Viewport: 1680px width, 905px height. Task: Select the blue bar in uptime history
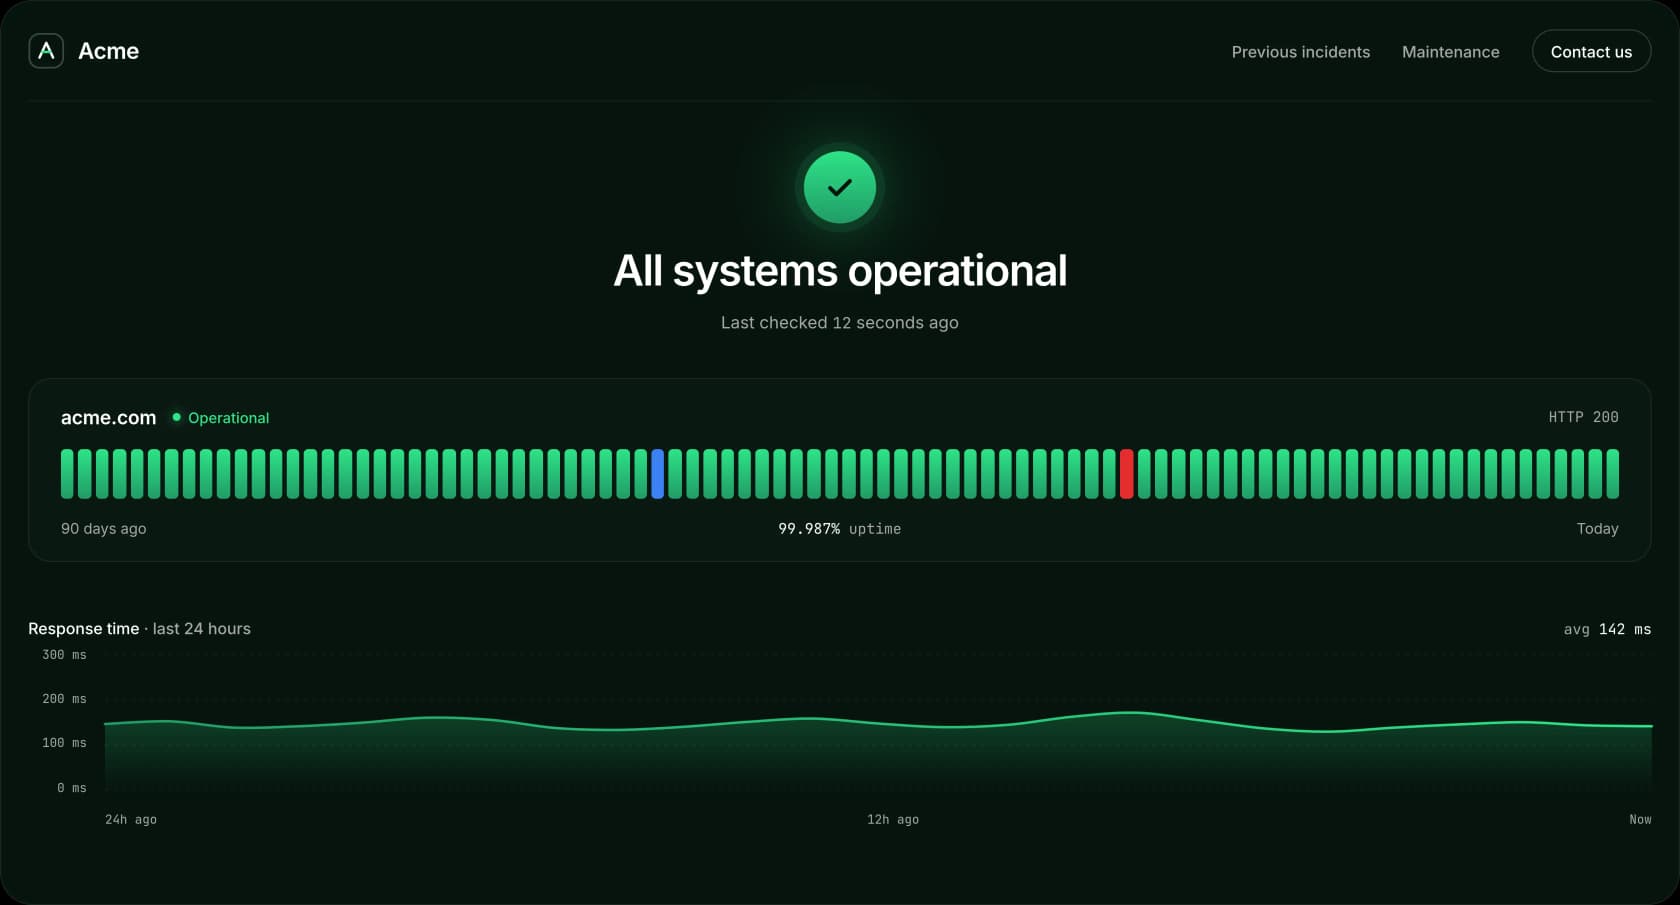tap(658, 474)
